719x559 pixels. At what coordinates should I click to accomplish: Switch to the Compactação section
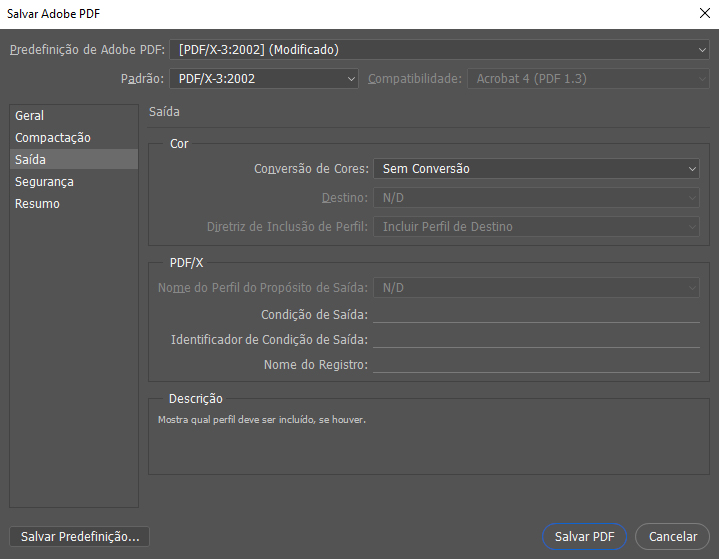click(52, 138)
